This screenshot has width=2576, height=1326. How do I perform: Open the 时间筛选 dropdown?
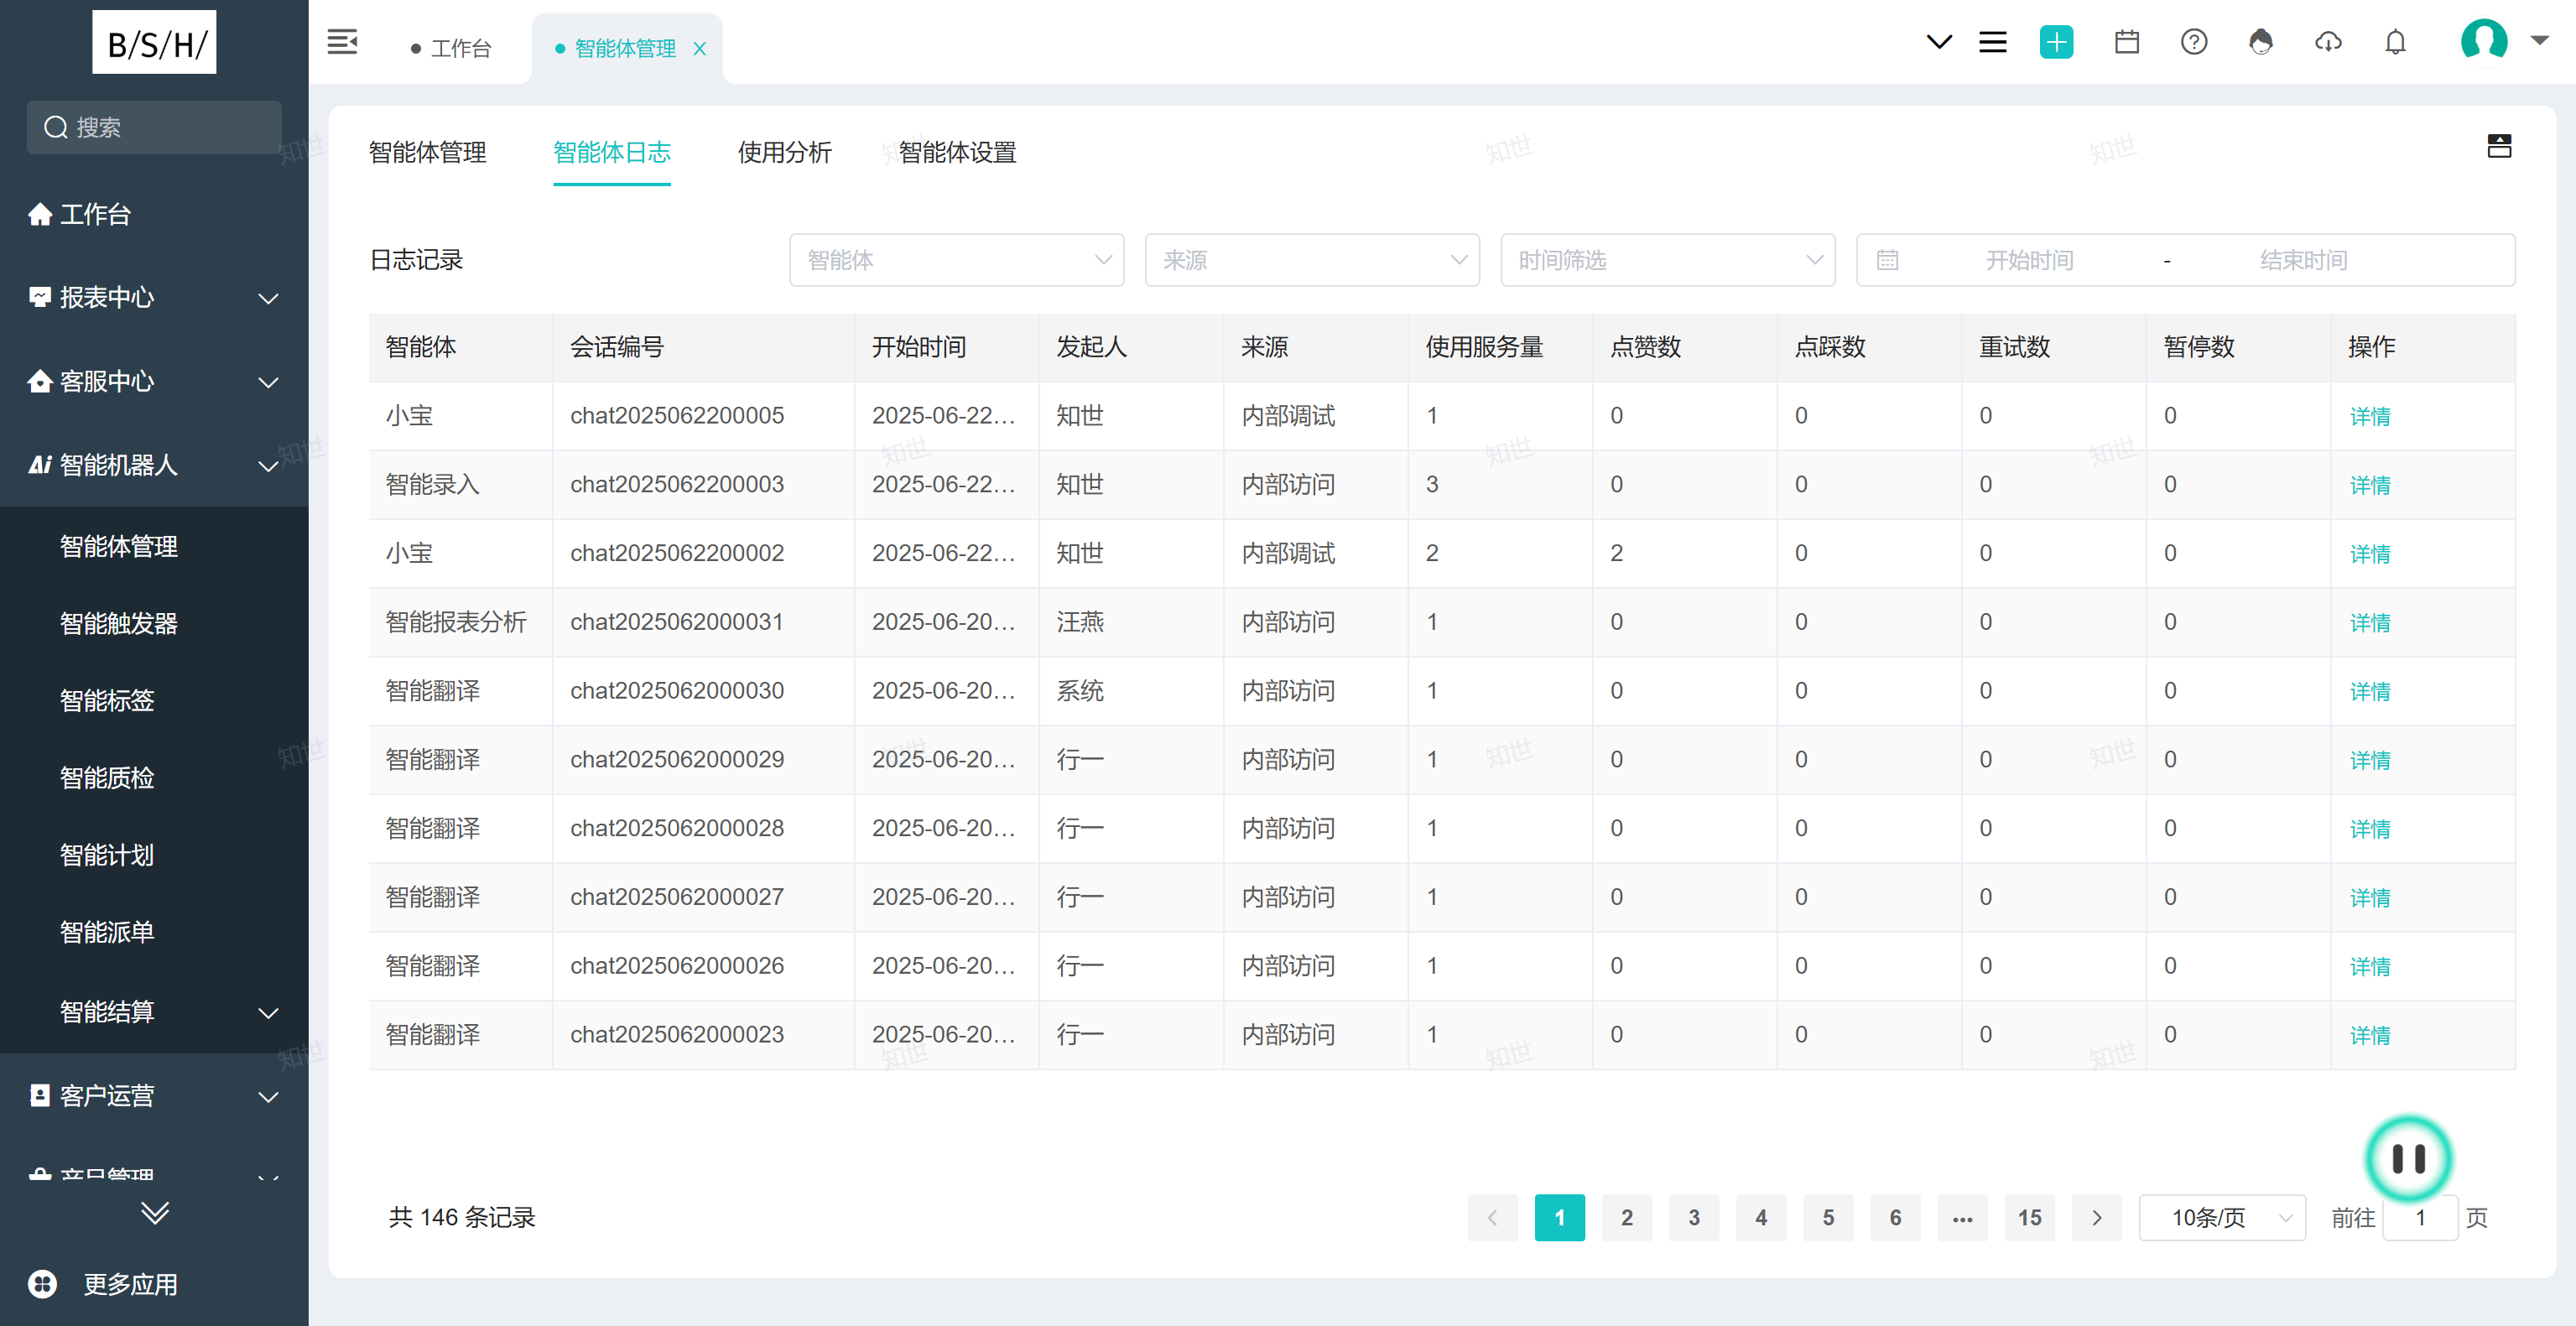pyautogui.click(x=1667, y=260)
